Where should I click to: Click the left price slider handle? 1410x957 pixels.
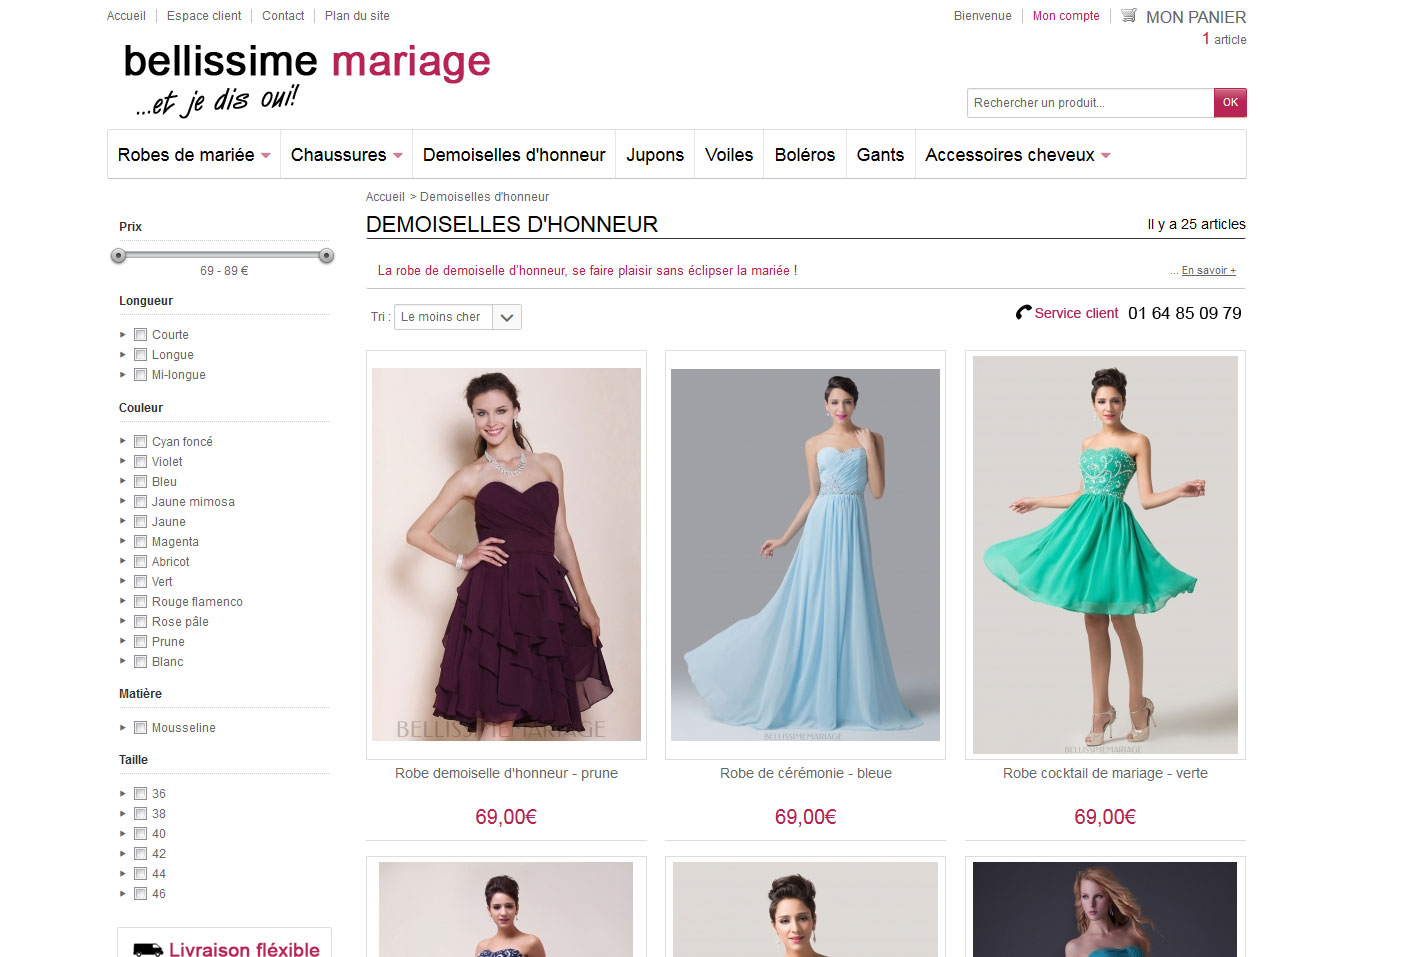pyautogui.click(x=119, y=256)
